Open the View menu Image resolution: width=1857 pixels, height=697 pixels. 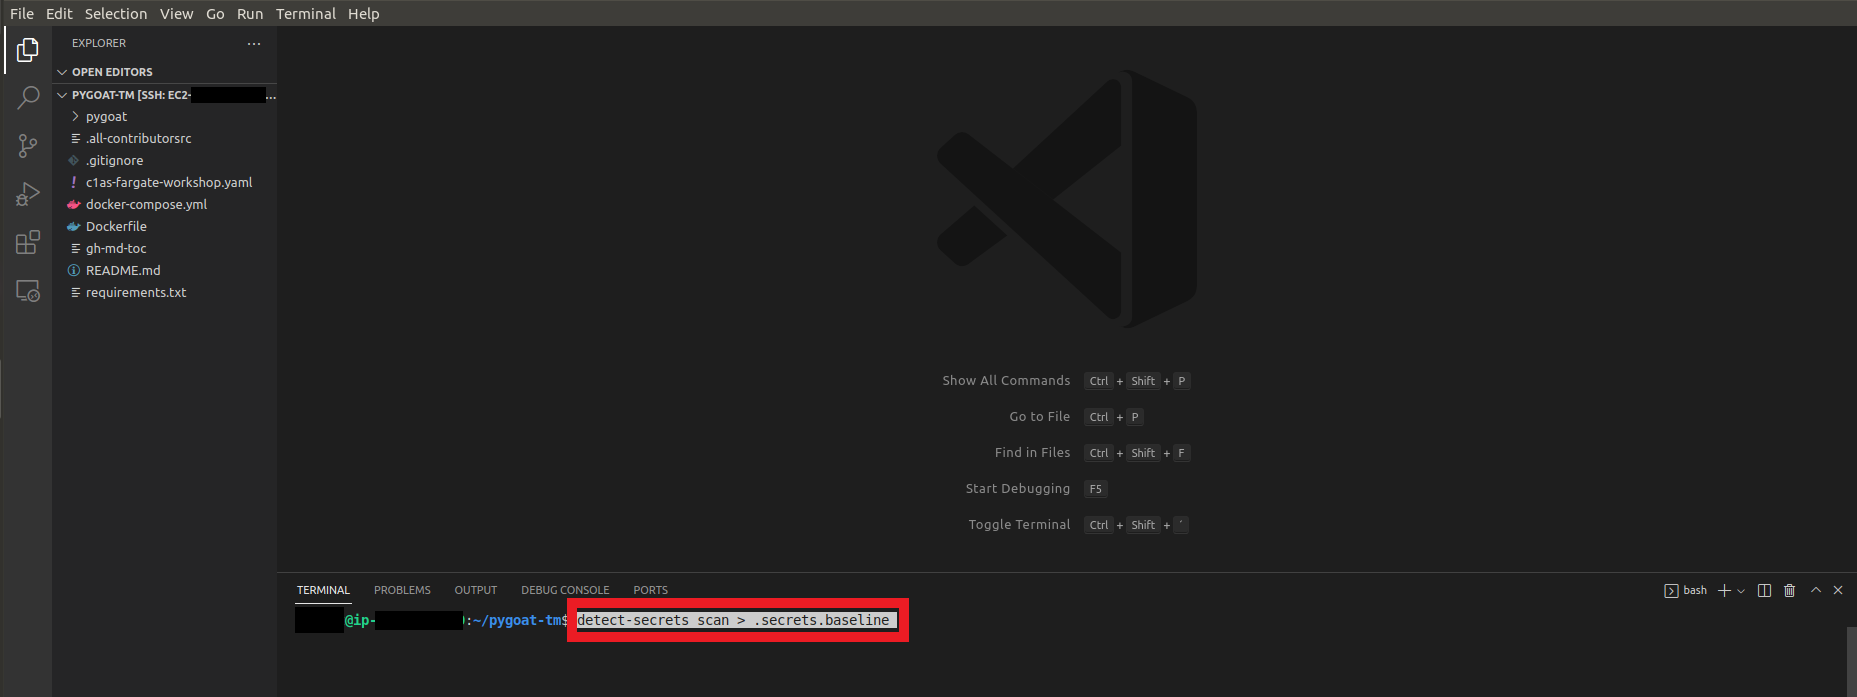click(176, 14)
